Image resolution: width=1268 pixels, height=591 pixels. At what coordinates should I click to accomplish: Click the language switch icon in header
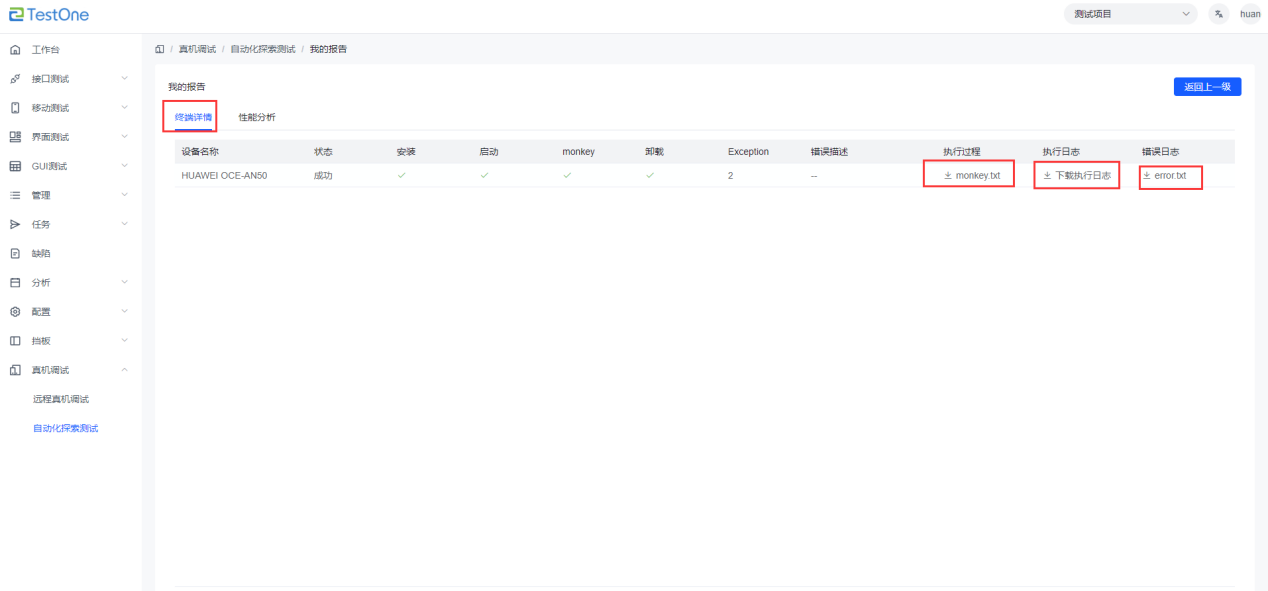[1219, 14]
